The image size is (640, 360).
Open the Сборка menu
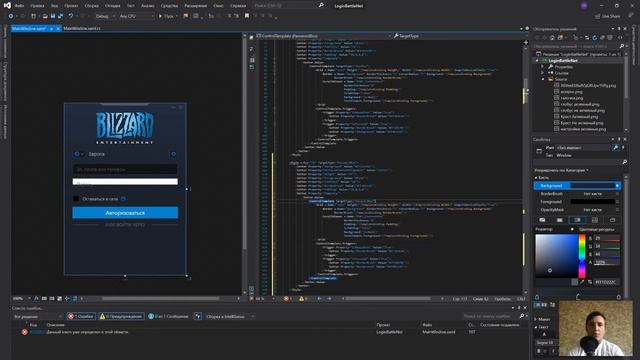[91, 6]
